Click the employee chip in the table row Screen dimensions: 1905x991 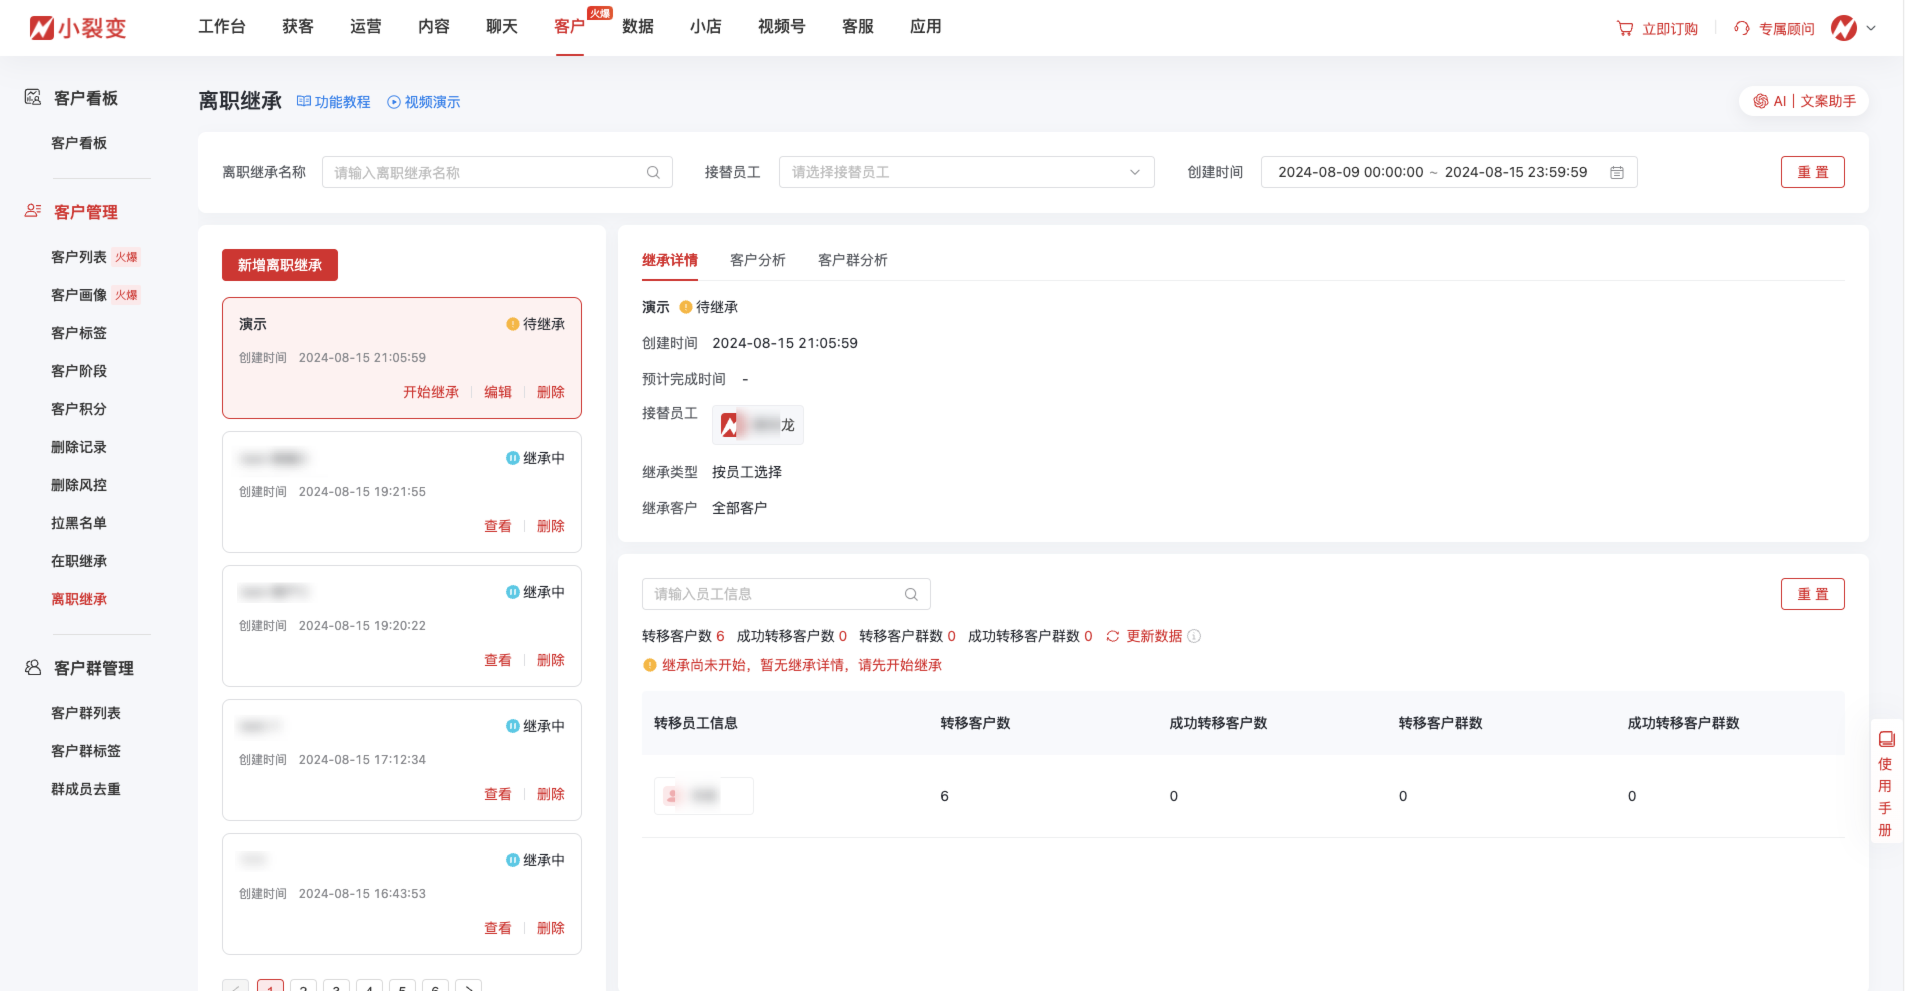(704, 796)
